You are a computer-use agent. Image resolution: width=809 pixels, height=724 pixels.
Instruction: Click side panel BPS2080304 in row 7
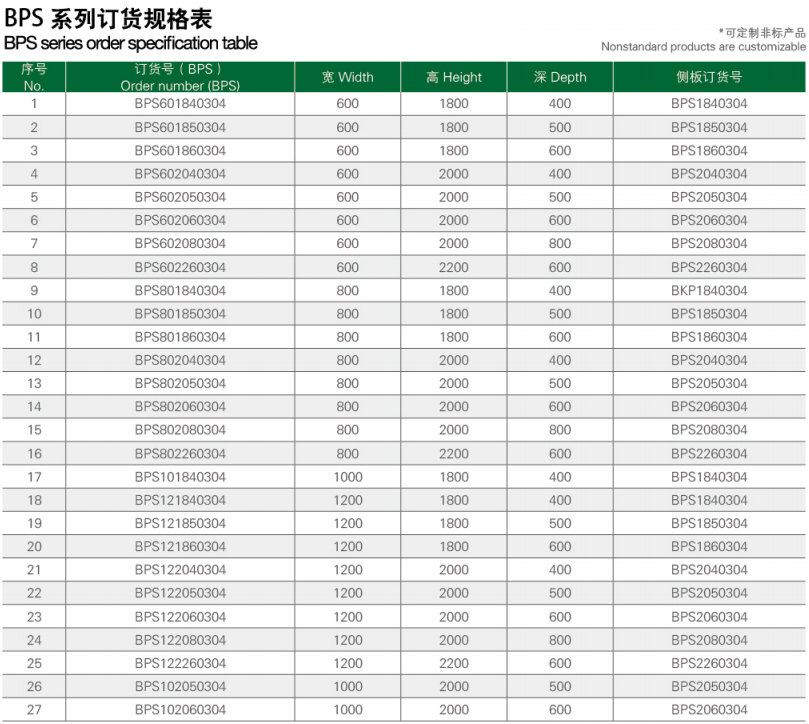pos(709,244)
